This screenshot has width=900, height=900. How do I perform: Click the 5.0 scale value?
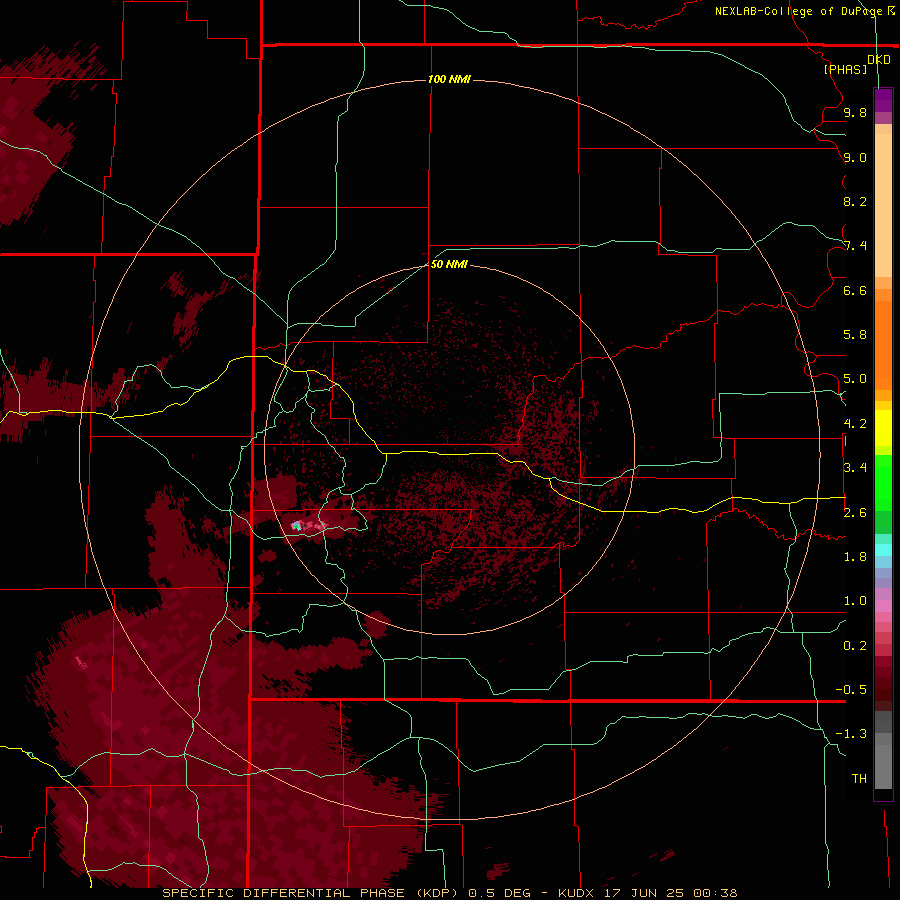point(855,379)
